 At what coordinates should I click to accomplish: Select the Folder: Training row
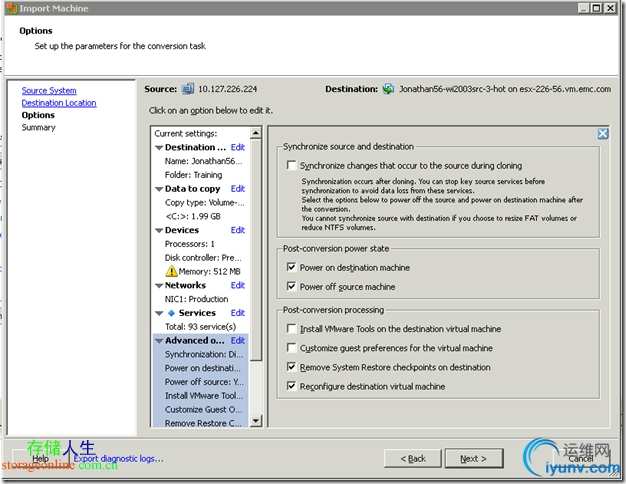coord(193,175)
